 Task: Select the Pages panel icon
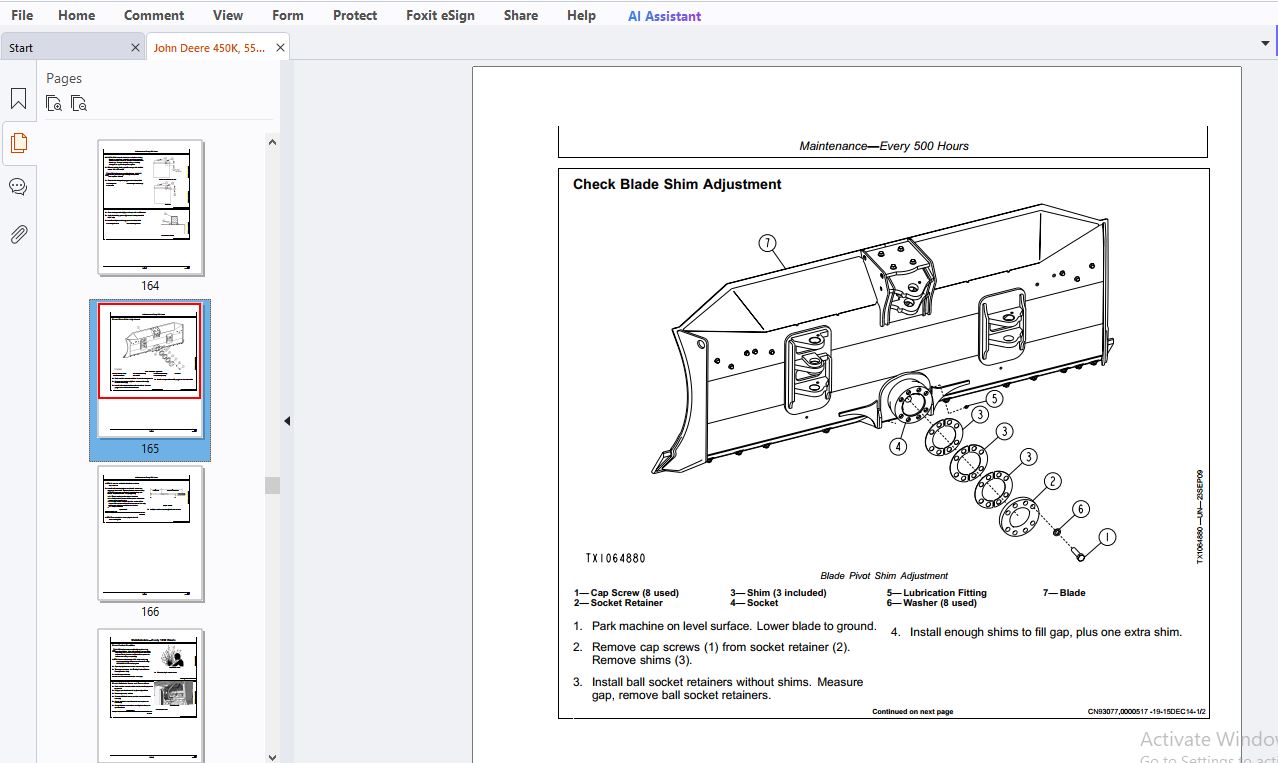[x=18, y=143]
